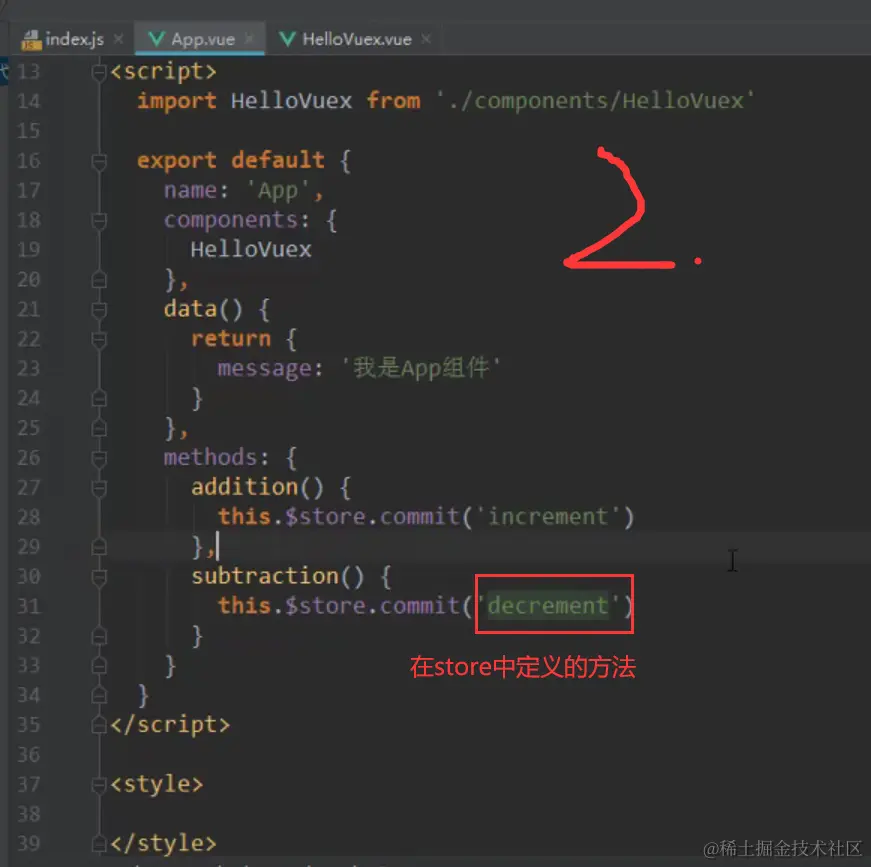The image size is (871, 867).
Task: Switch to the index.js editor tab
Action: tap(63, 39)
